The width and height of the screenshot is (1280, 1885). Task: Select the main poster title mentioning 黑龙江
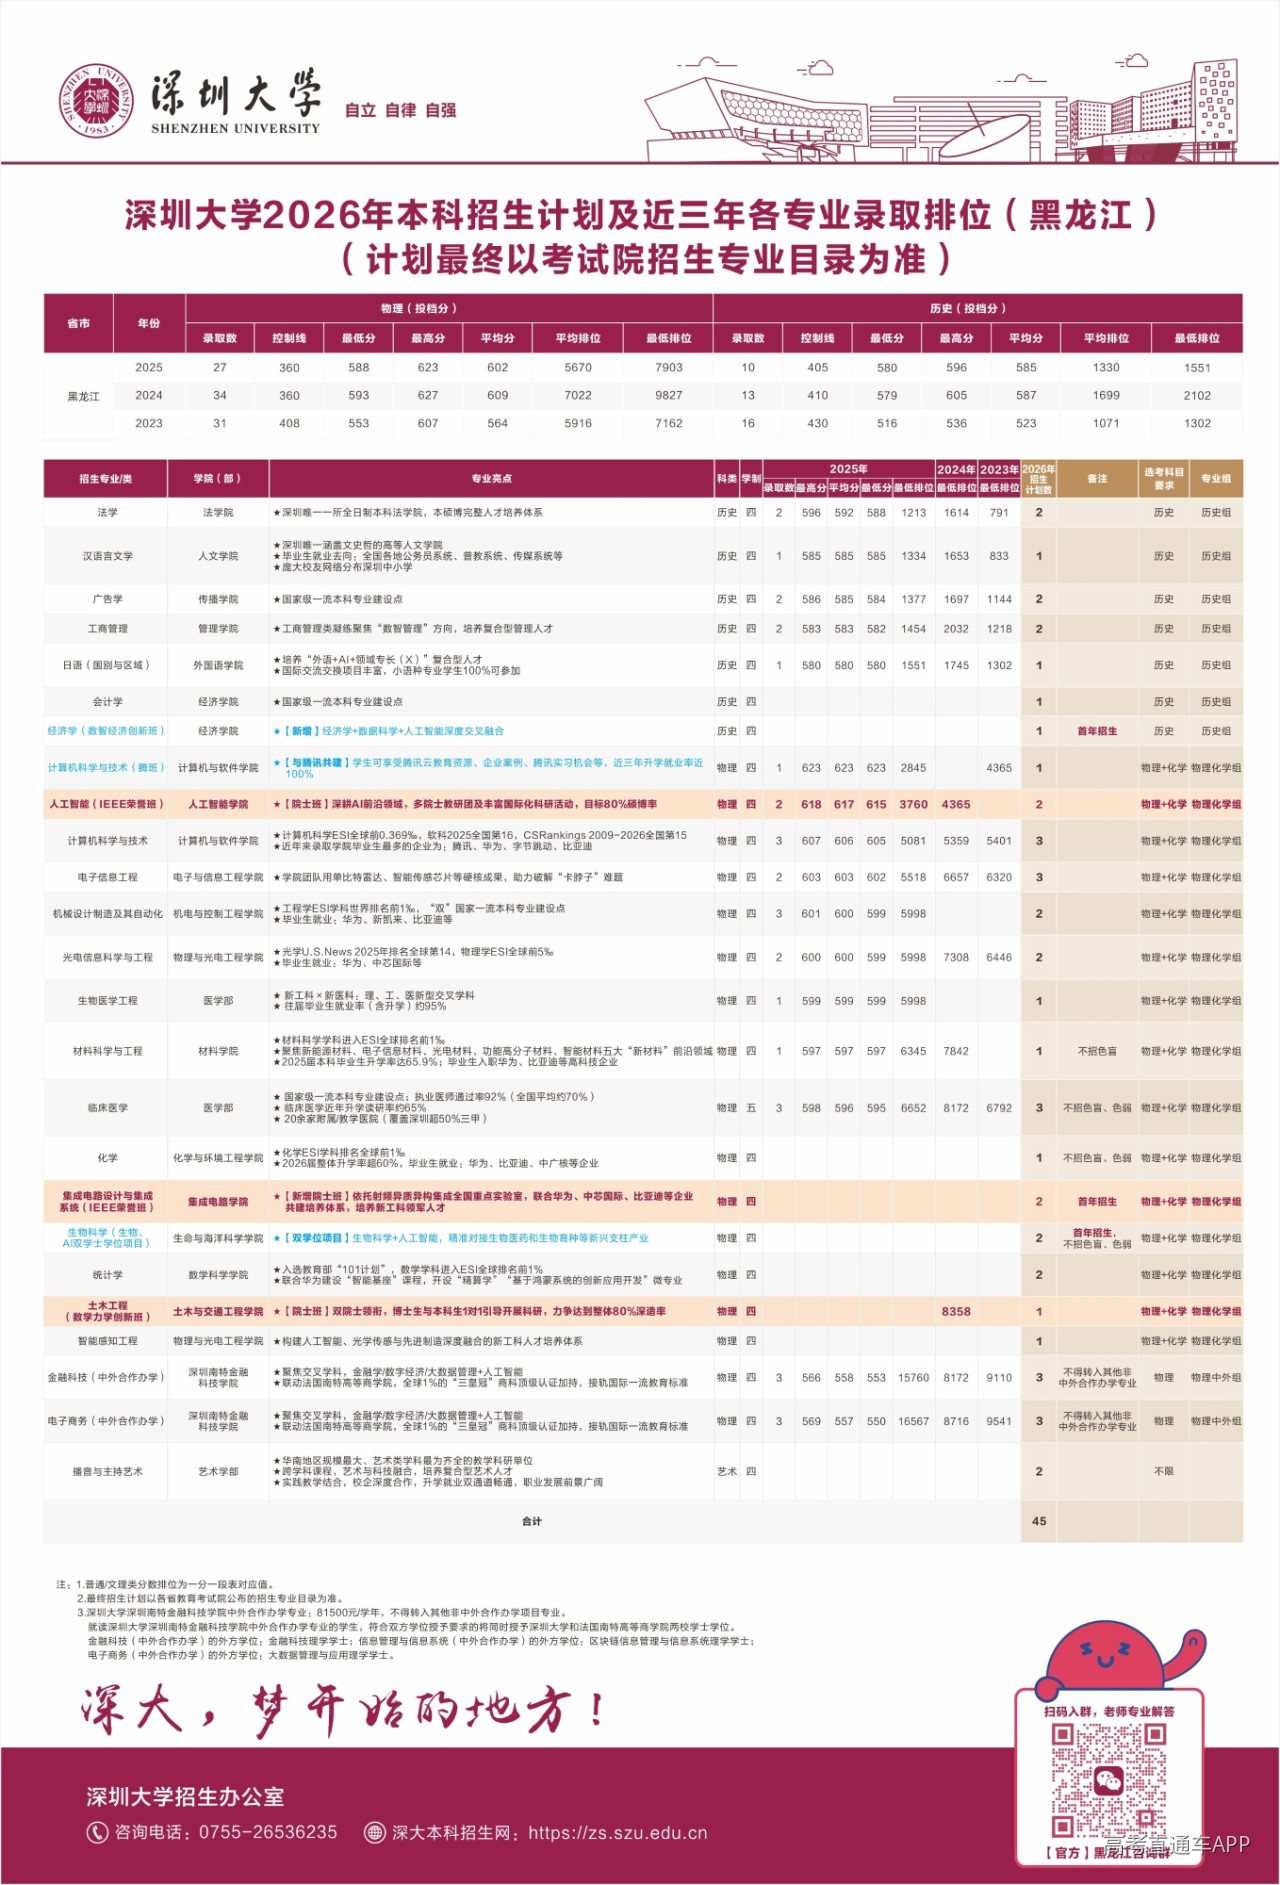(x=641, y=215)
